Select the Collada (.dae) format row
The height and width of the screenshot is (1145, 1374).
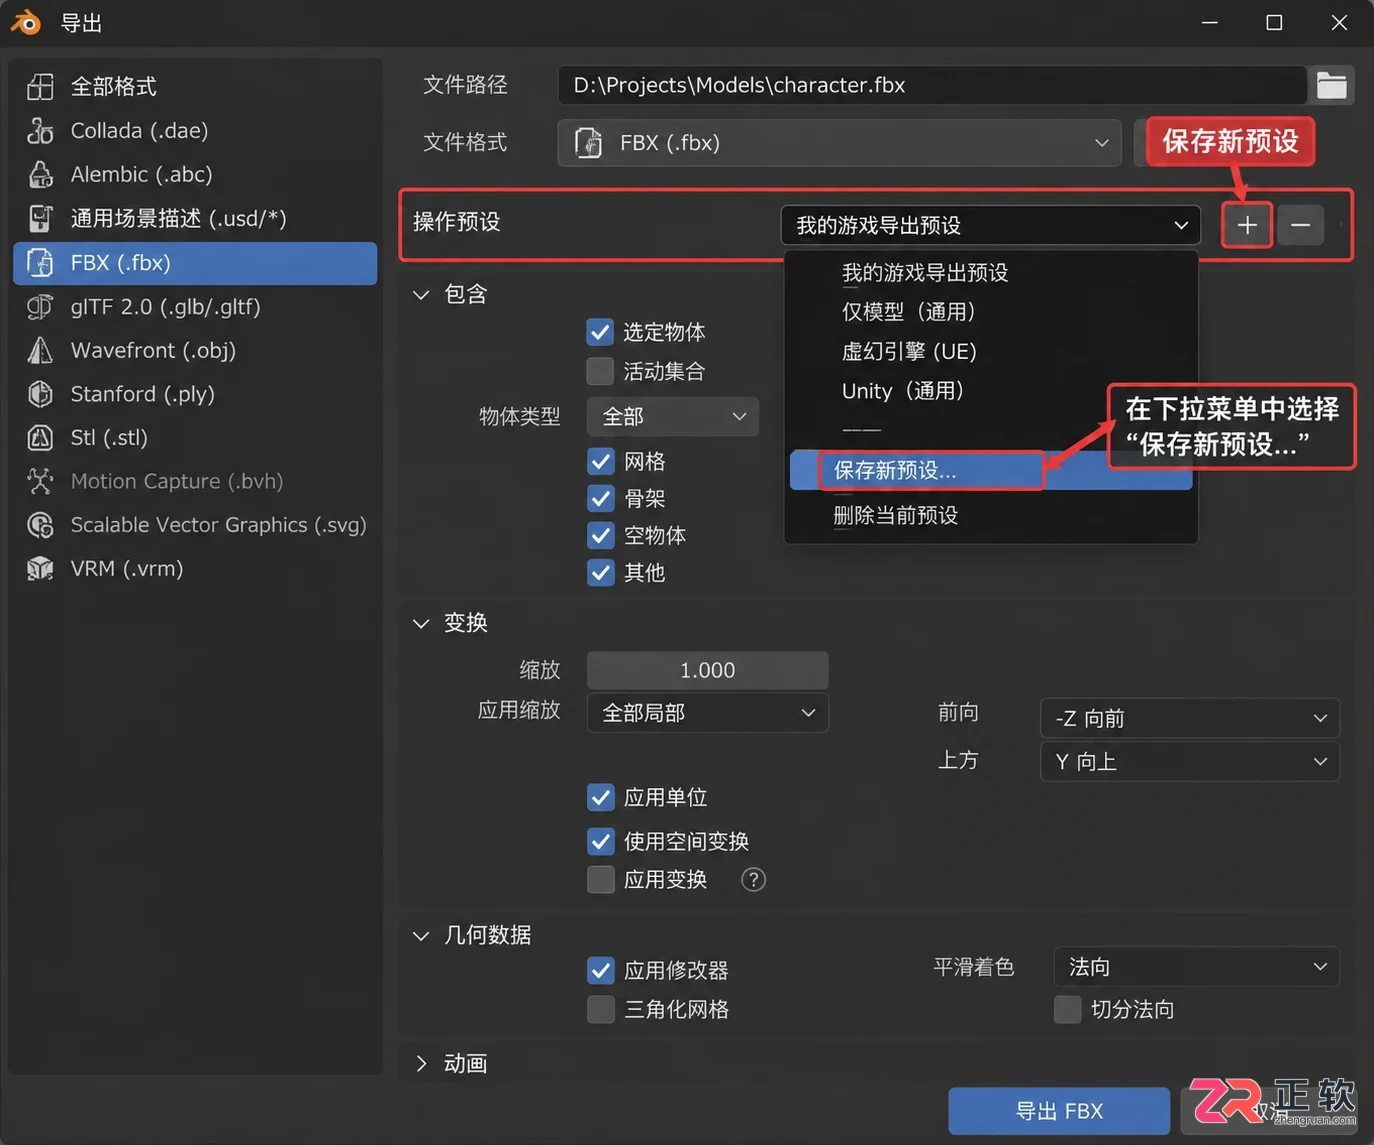[x=195, y=131]
